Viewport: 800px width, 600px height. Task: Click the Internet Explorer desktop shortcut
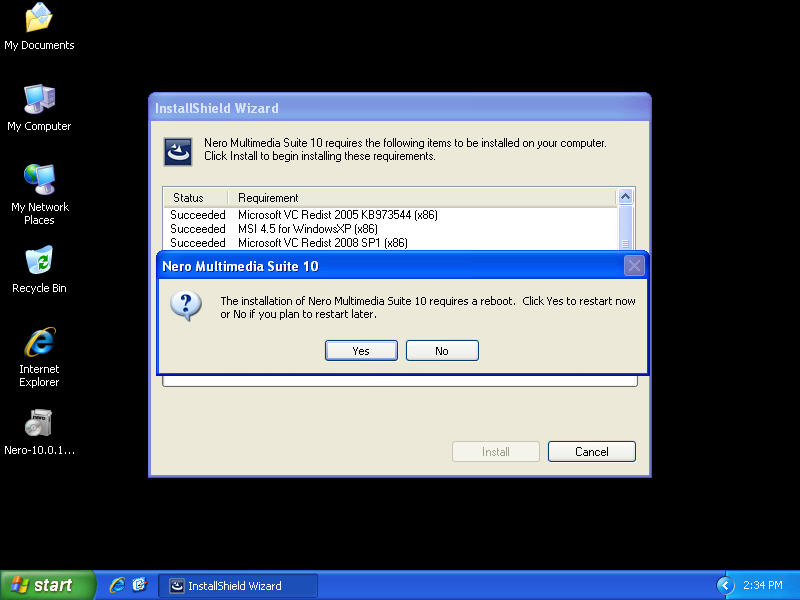(x=39, y=343)
